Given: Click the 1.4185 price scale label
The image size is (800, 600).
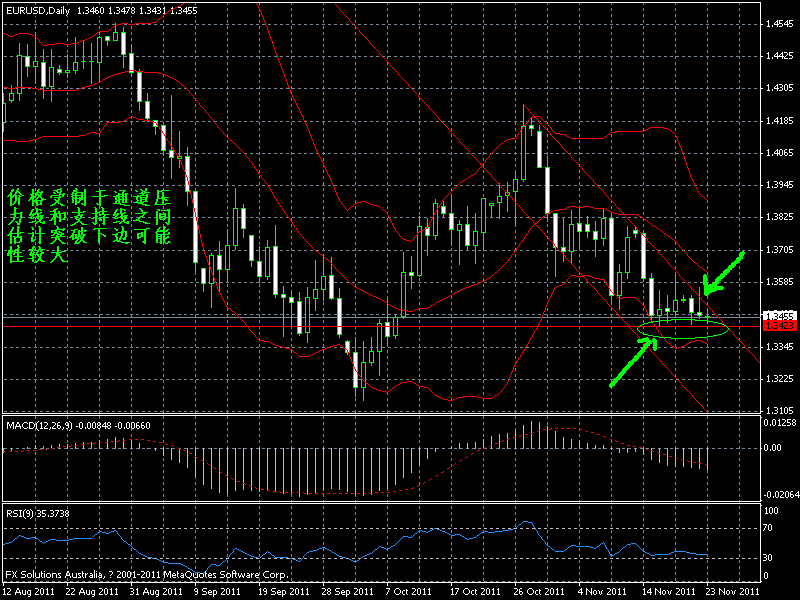Looking at the screenshot, I should click(x=780, y=121).
